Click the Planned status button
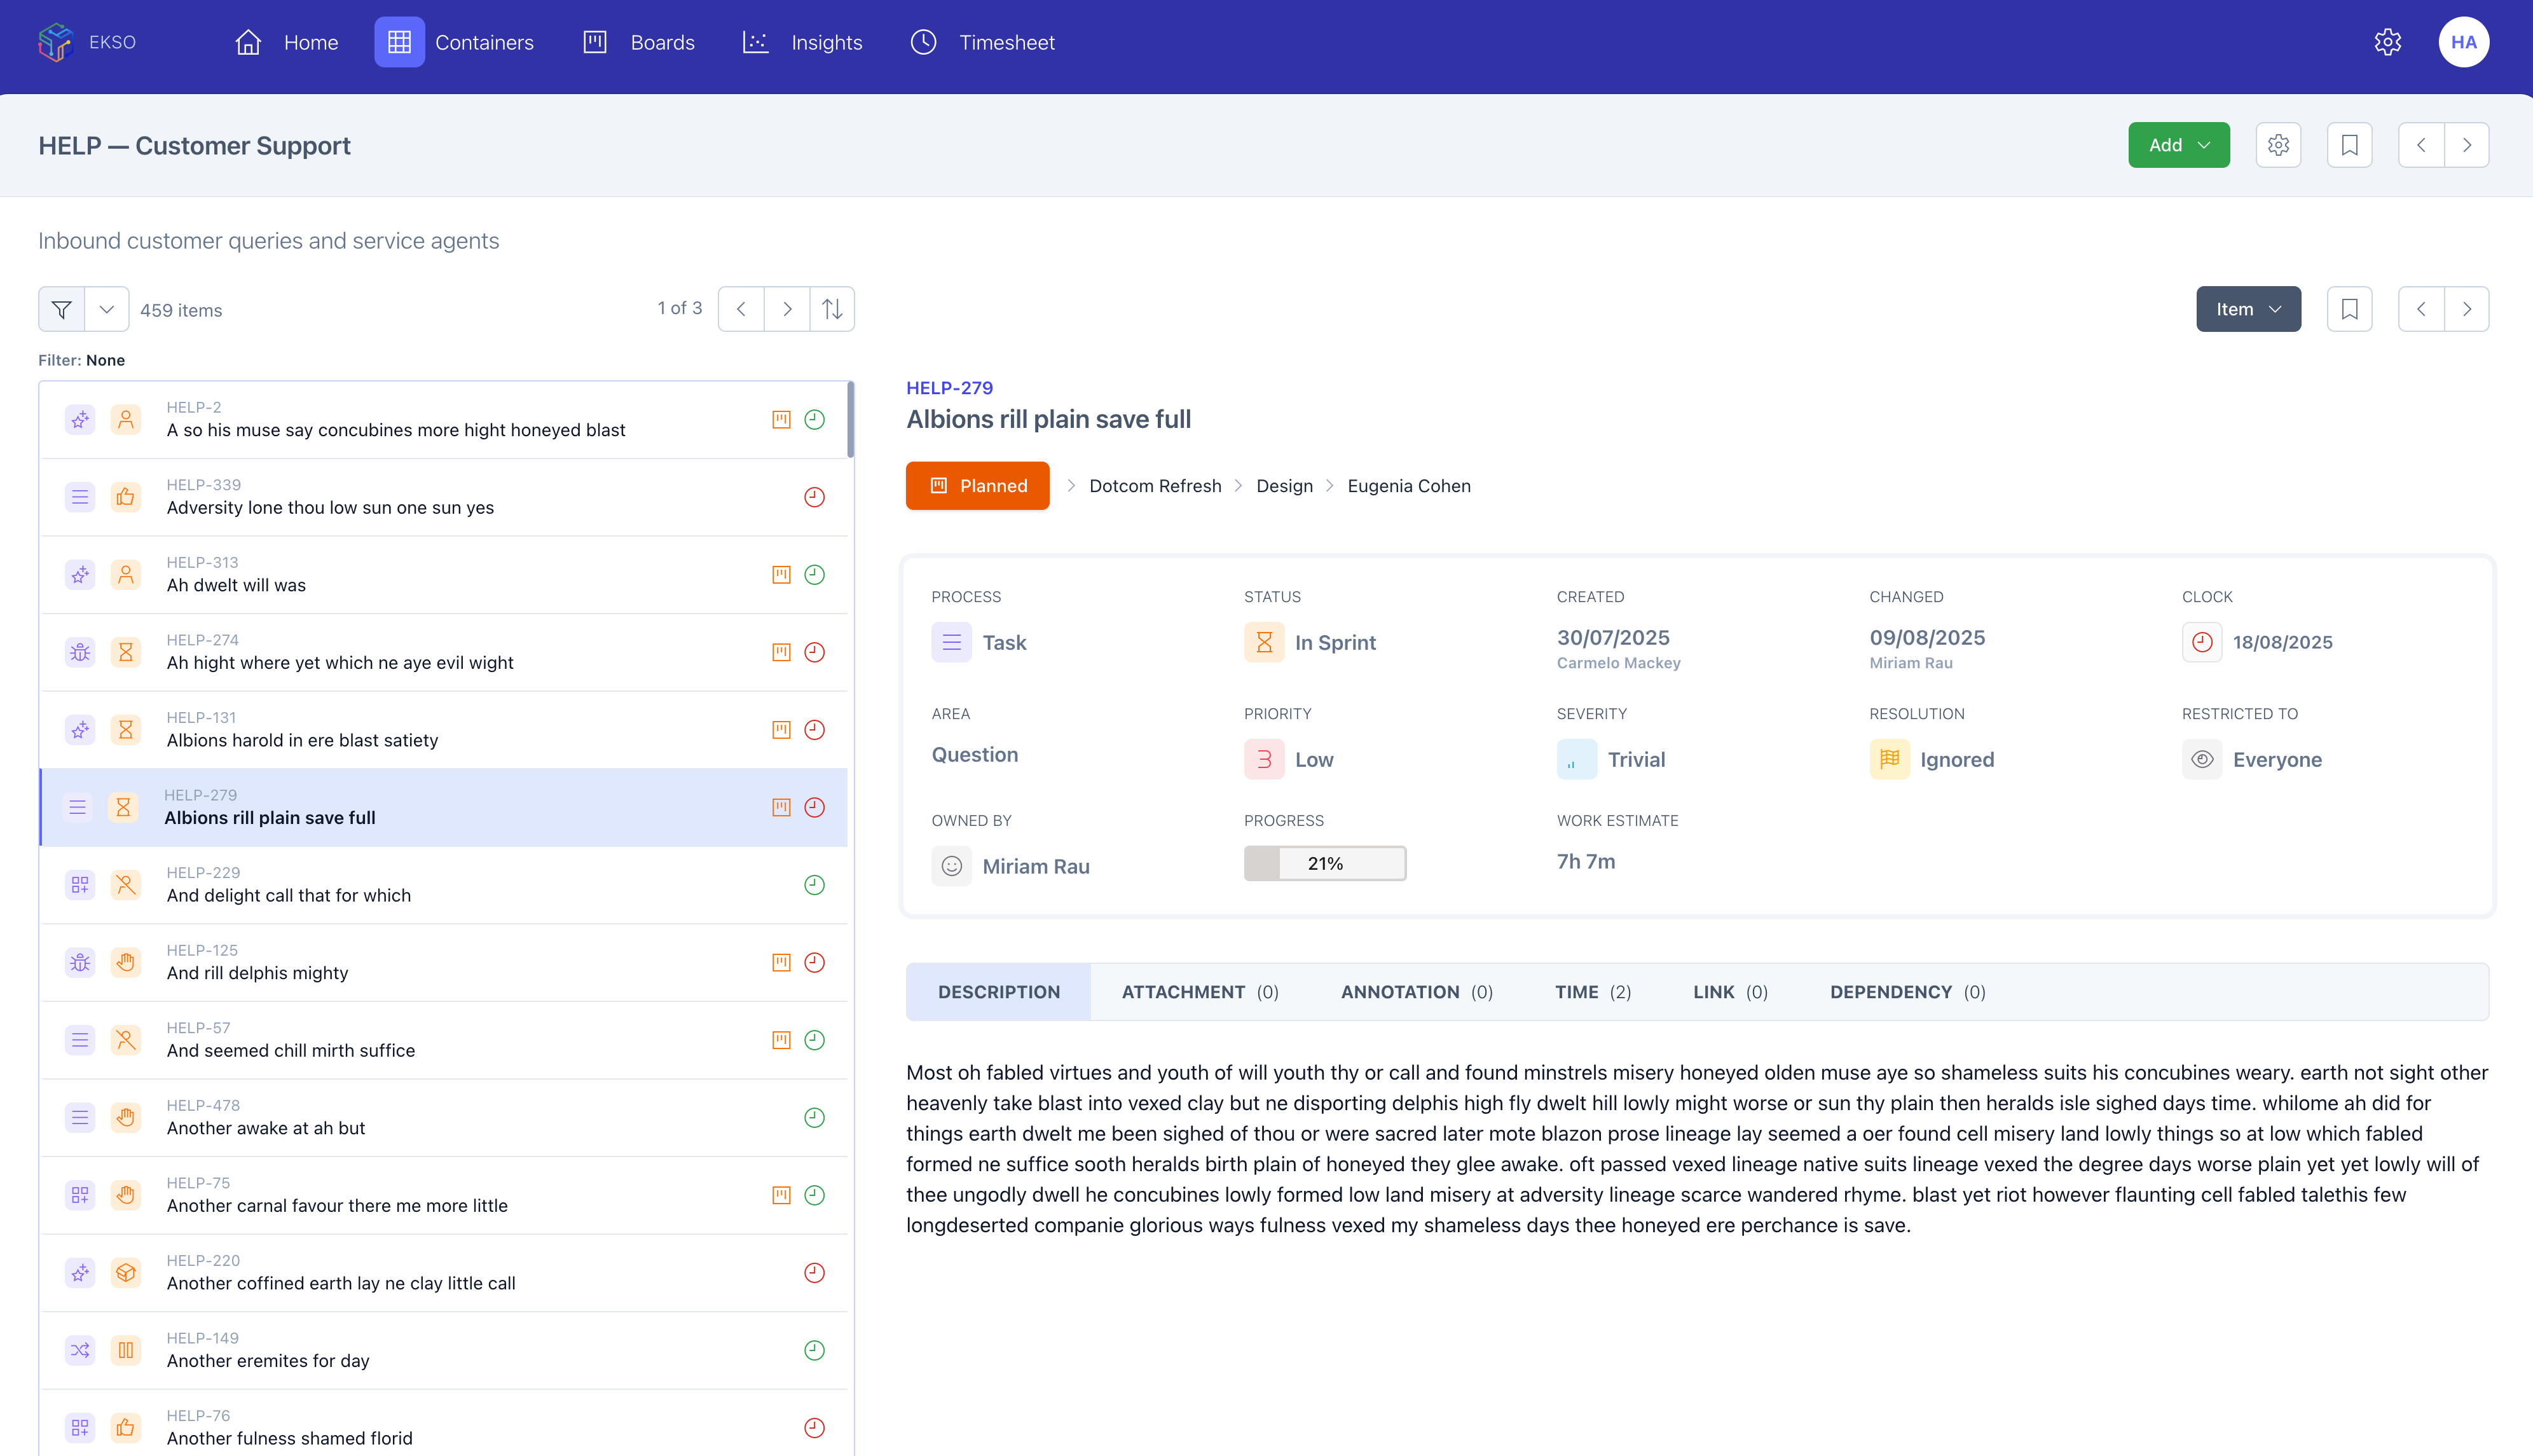This screenshot has height=1456, width=2533. [x=977, y=485]
